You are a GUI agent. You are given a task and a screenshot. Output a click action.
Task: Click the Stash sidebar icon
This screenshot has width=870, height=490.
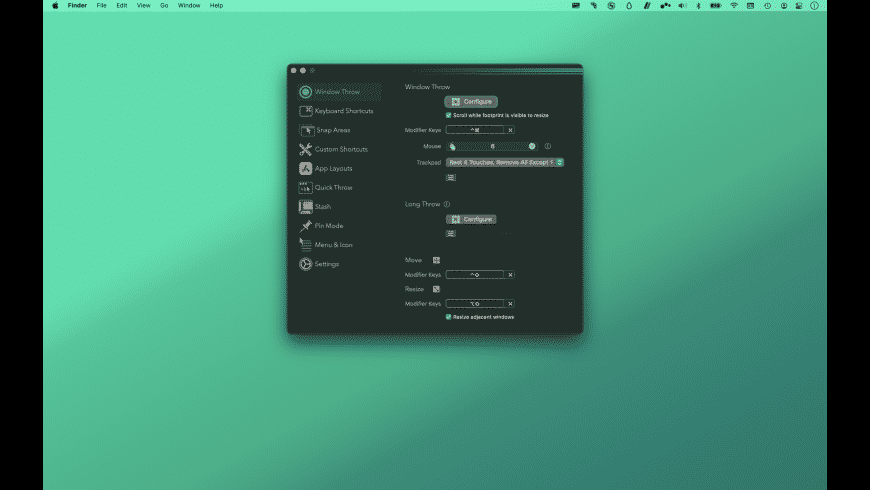click(306, 206)
